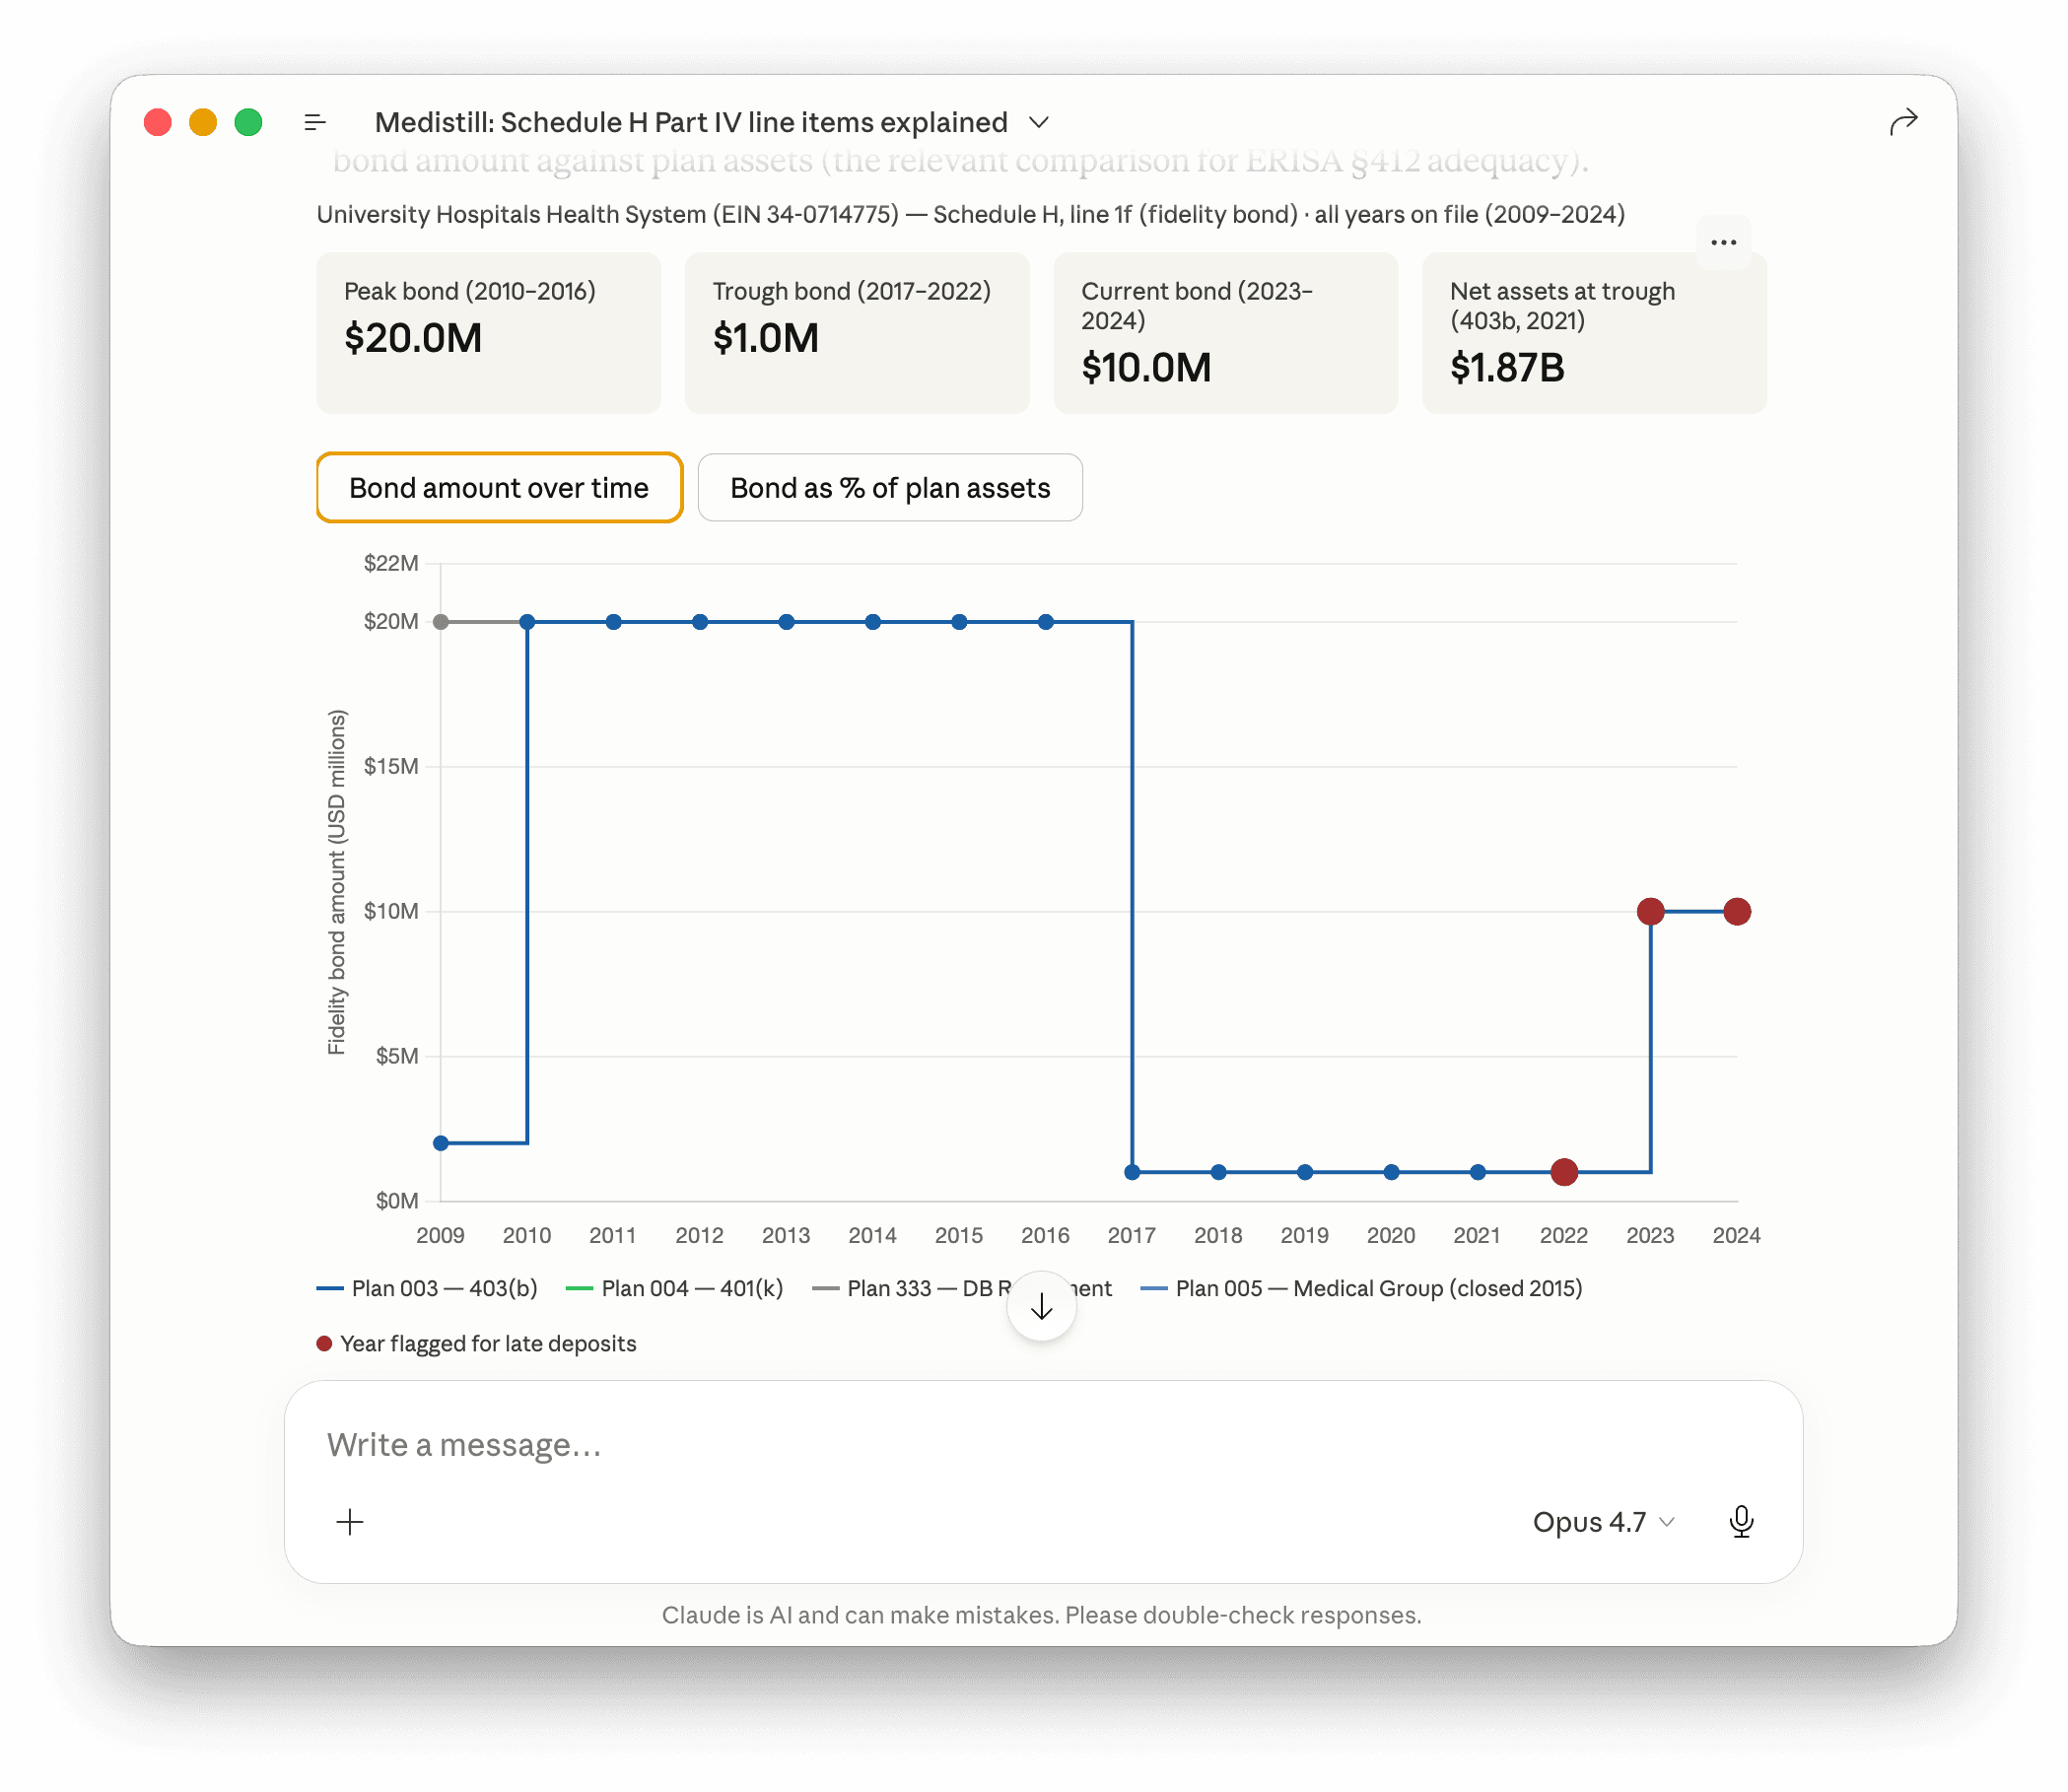Click the University Hospitals Health System heading
2068x1792 pixels.
(970, 215)
